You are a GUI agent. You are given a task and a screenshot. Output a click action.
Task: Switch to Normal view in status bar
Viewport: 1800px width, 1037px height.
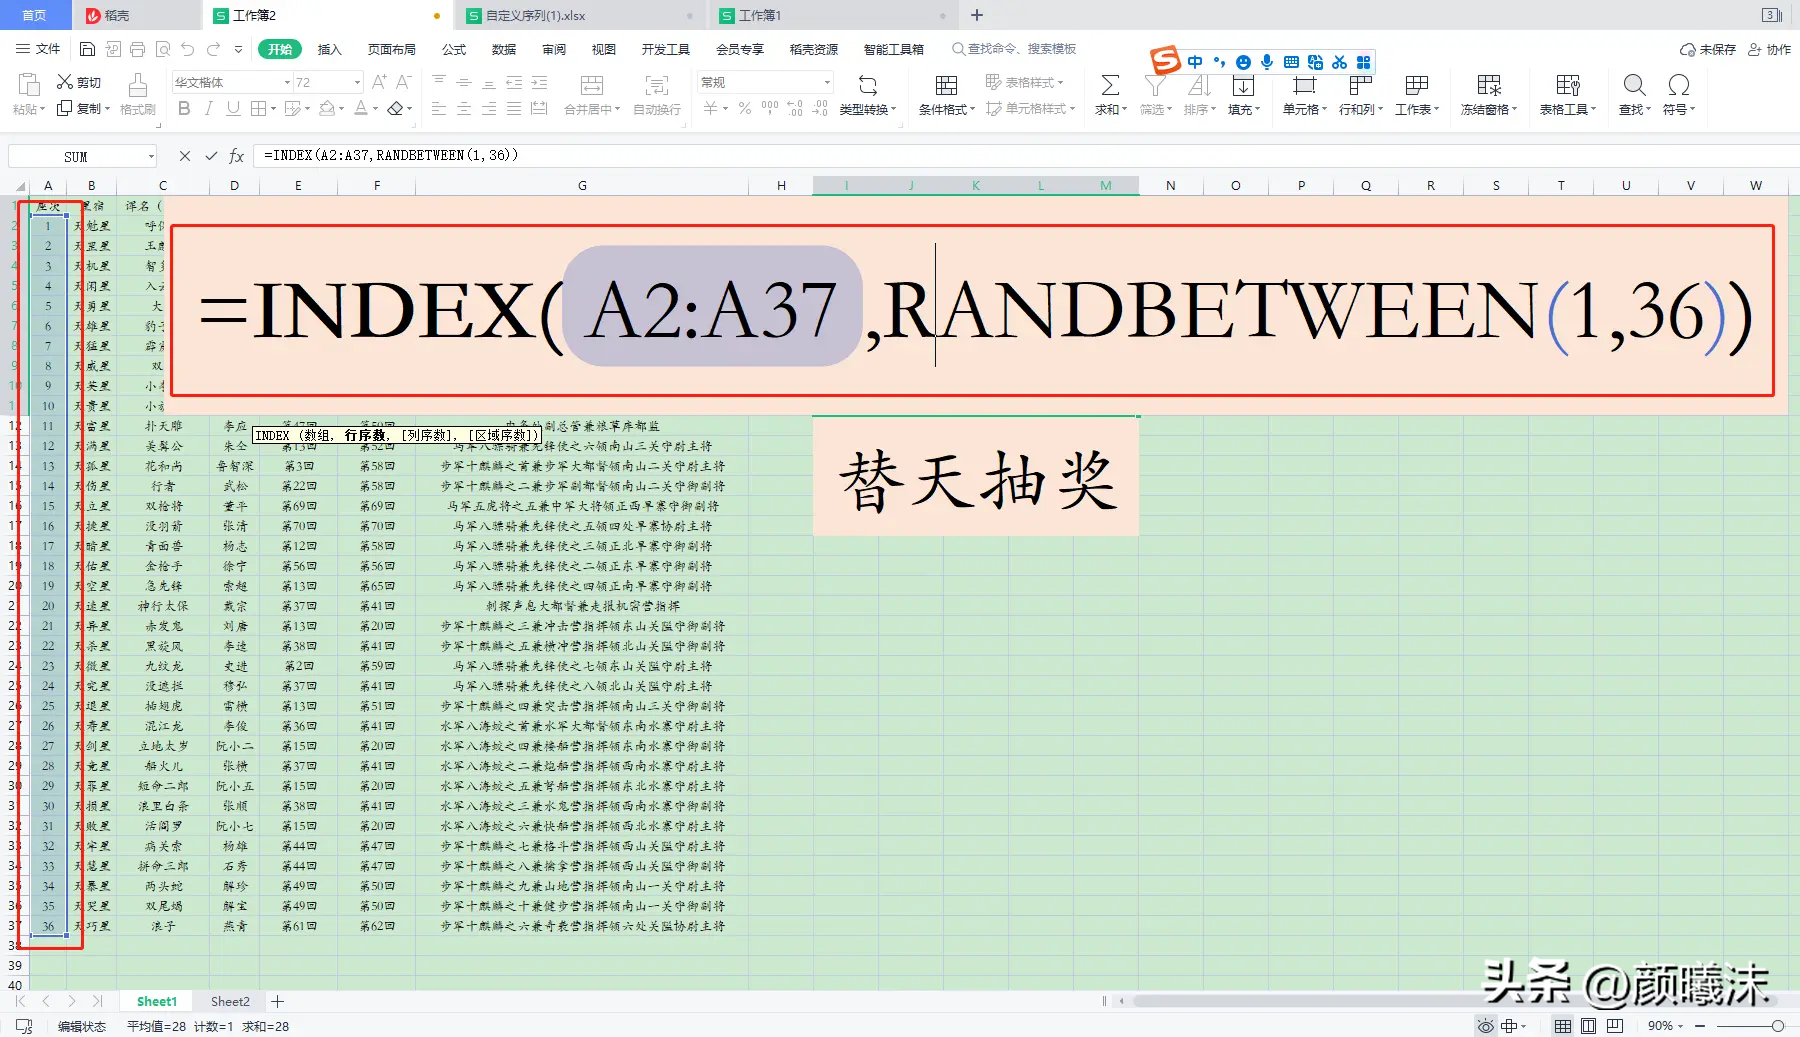tap(1563, 1026)
